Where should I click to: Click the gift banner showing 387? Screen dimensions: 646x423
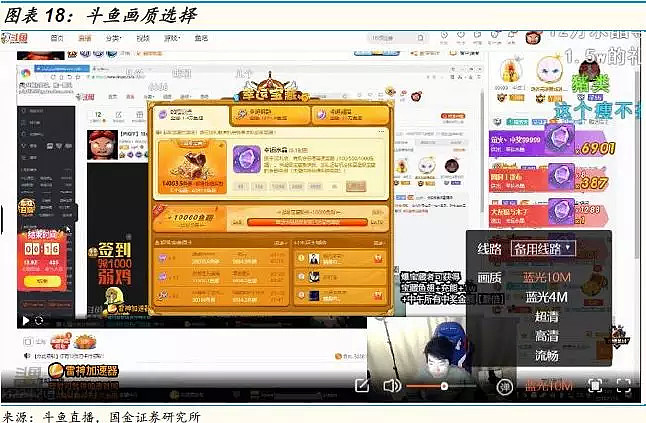point(549,178)
